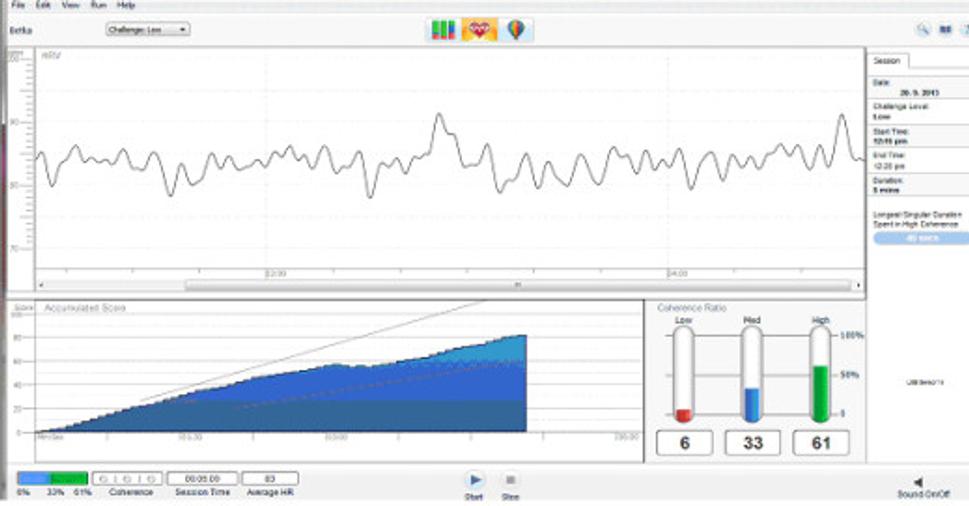The height and width of the screenshot is (506, 969).
Task: Click the High coherence value 61 box
Action: click(821, 443)
